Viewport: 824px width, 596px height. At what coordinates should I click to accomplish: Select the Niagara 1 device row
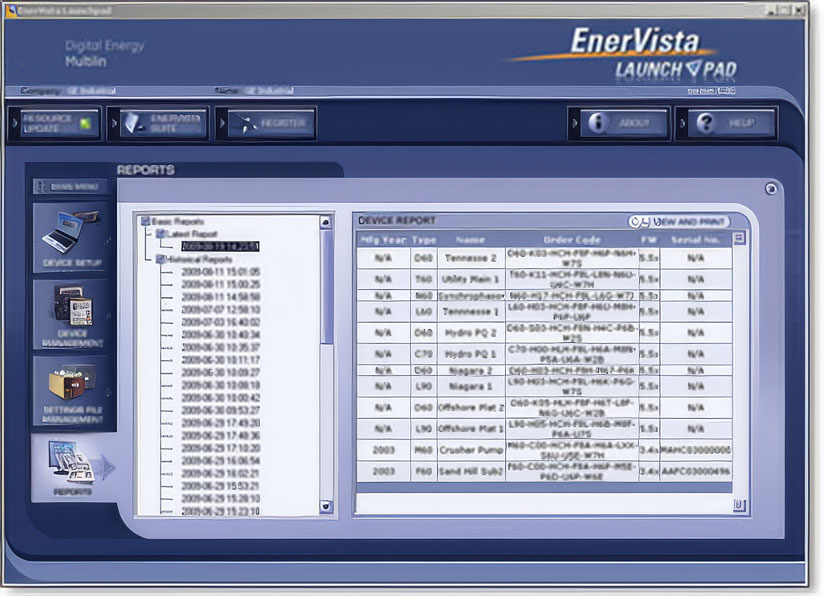pyautogui.click(x=544, y=386)
